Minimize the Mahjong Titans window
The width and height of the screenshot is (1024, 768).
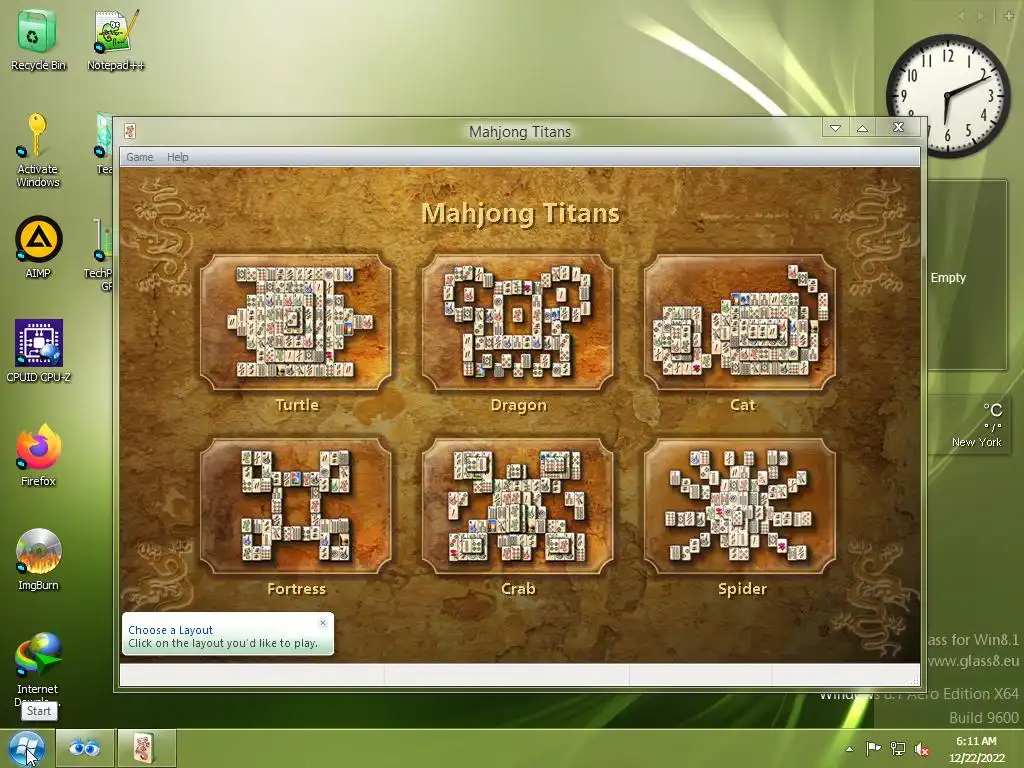click(835, 127)
